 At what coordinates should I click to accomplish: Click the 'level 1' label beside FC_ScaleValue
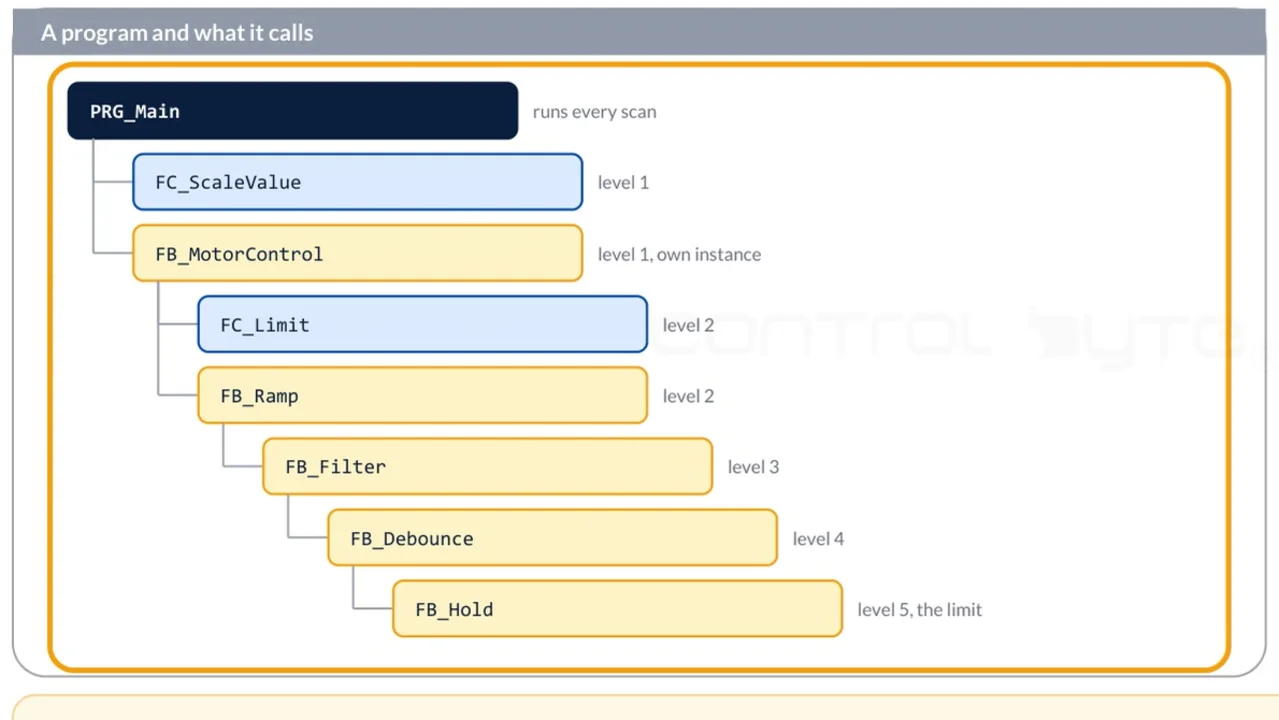pyautogui.click(x=623, y=182)
